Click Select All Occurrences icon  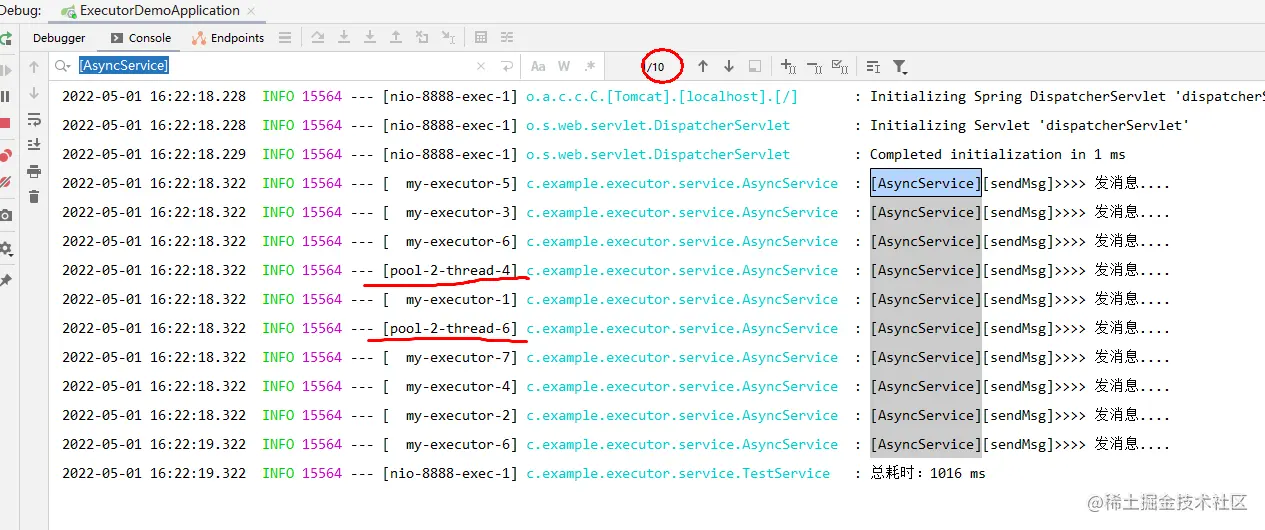[840, 66]
